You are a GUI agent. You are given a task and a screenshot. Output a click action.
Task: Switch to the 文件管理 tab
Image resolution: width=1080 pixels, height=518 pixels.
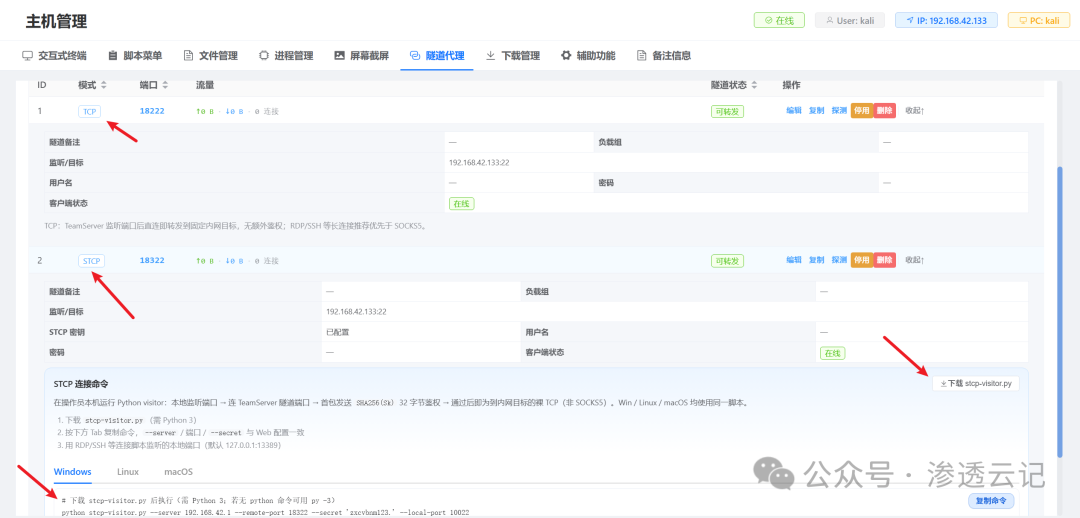[211, 56]
